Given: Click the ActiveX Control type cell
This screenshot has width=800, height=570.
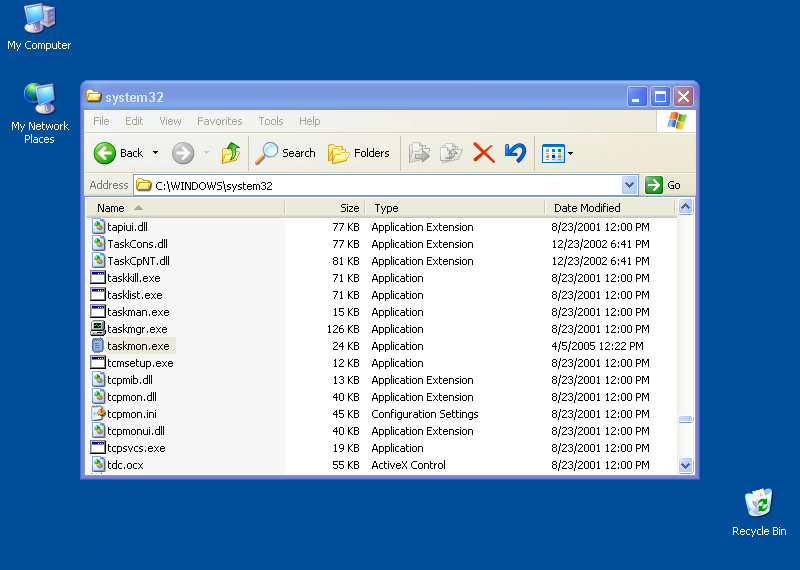Looking at the screenshot, I should (x=408, y=465).
